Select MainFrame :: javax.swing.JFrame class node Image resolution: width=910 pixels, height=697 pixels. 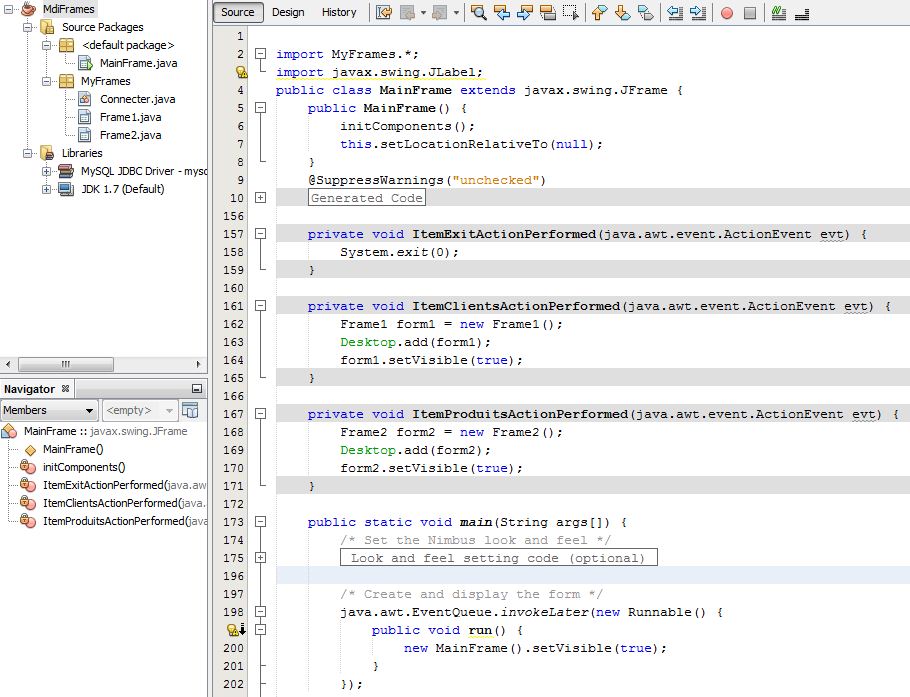105,431
